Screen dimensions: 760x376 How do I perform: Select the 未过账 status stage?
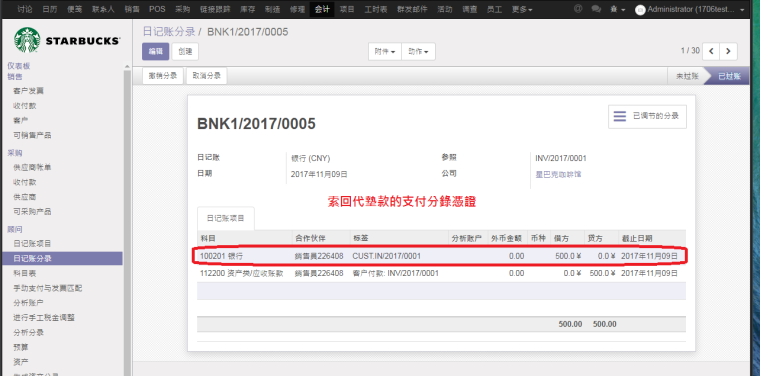687,76
